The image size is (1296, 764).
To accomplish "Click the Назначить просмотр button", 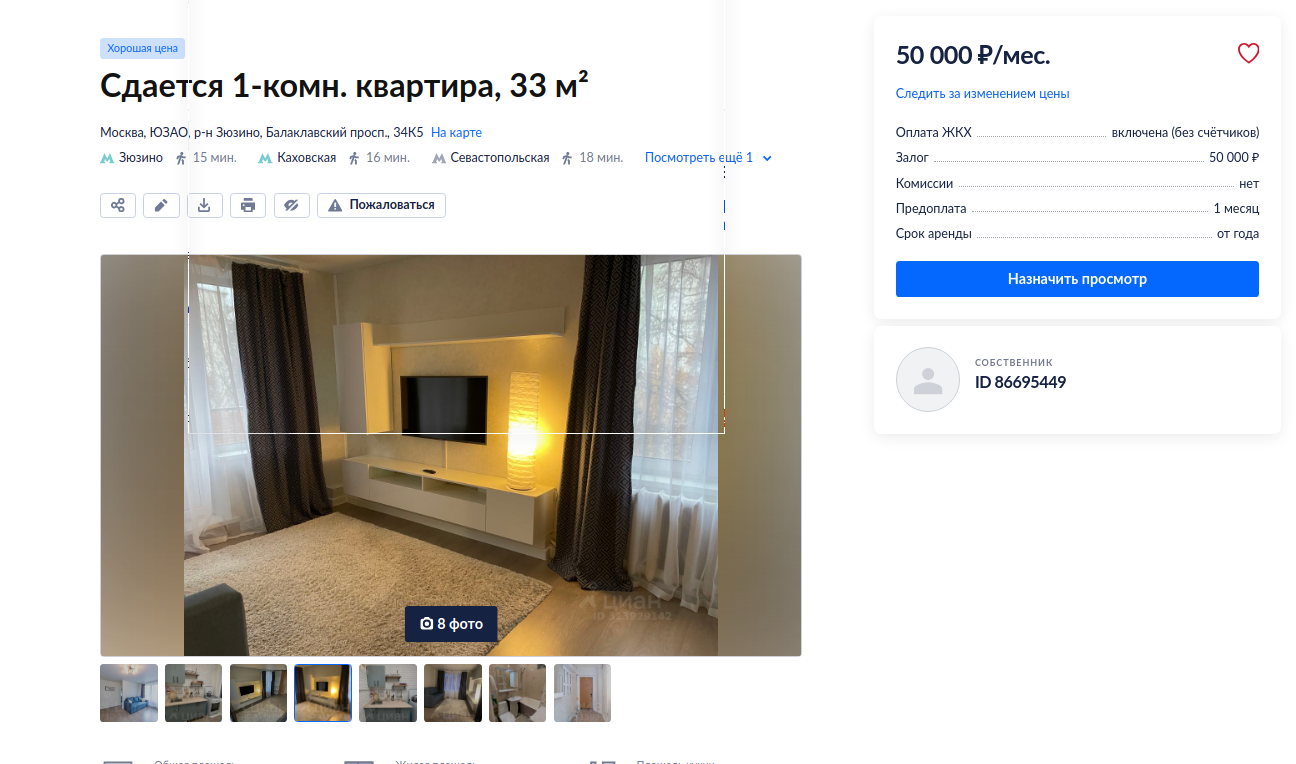I will (1077, 279).
